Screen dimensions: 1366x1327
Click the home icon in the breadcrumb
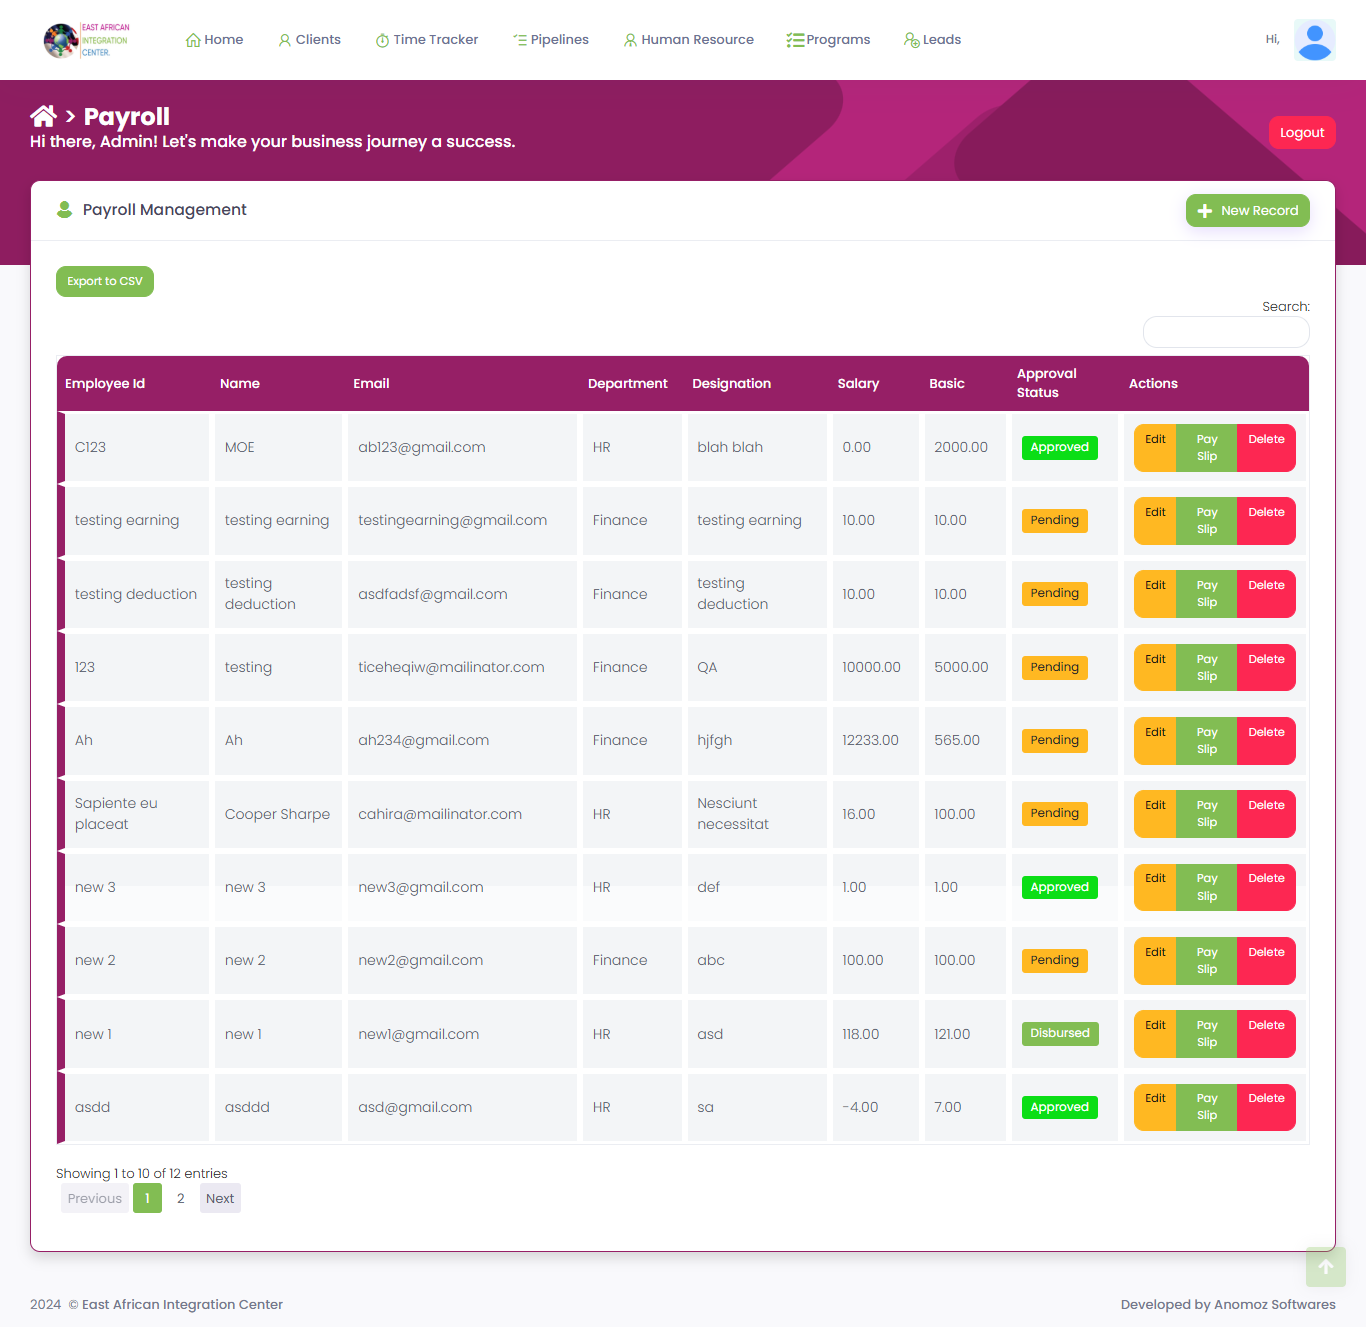pos(43,117)
